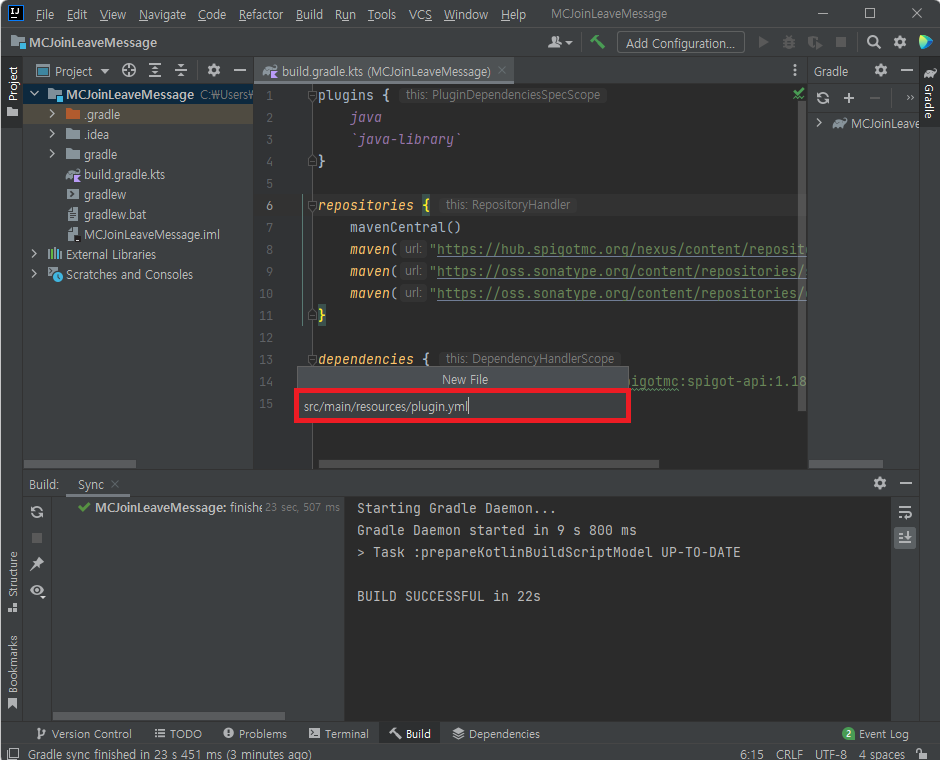Click Collapse All in Project panel
Image resolution: width=940 pixels, height=760 pixels.
point(181,71)
